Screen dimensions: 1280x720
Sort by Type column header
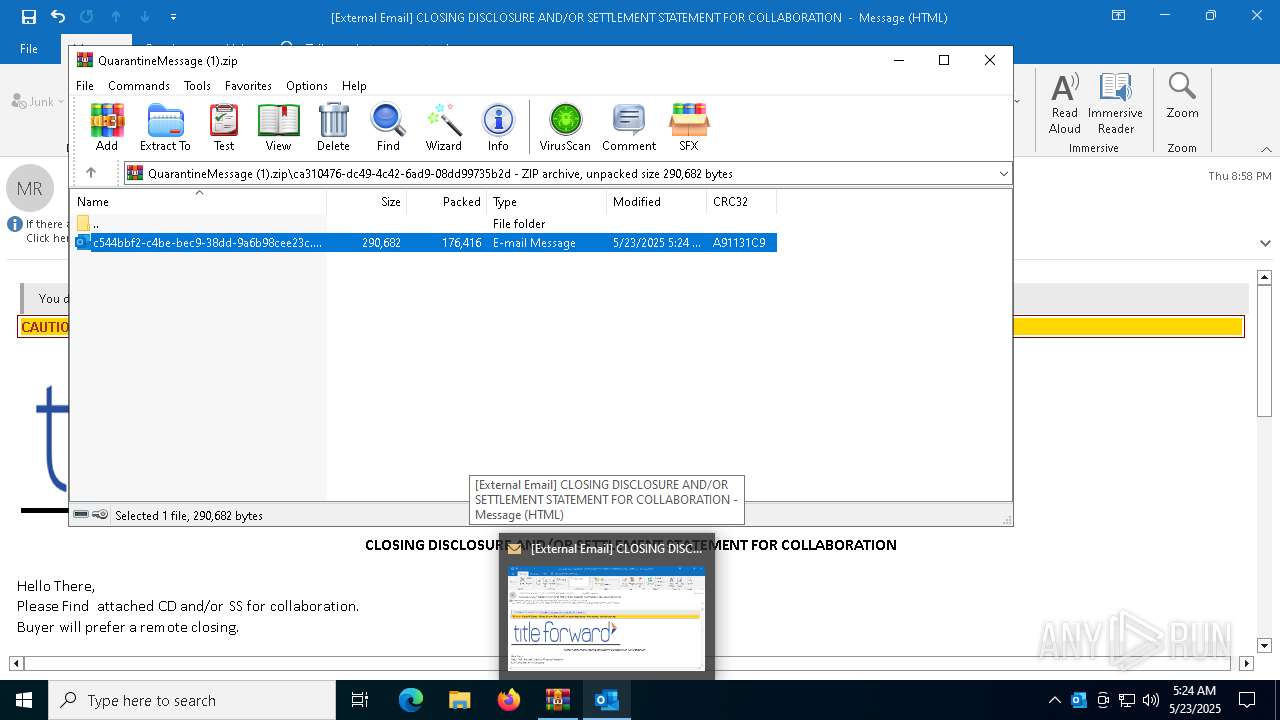tap(547, 202)
